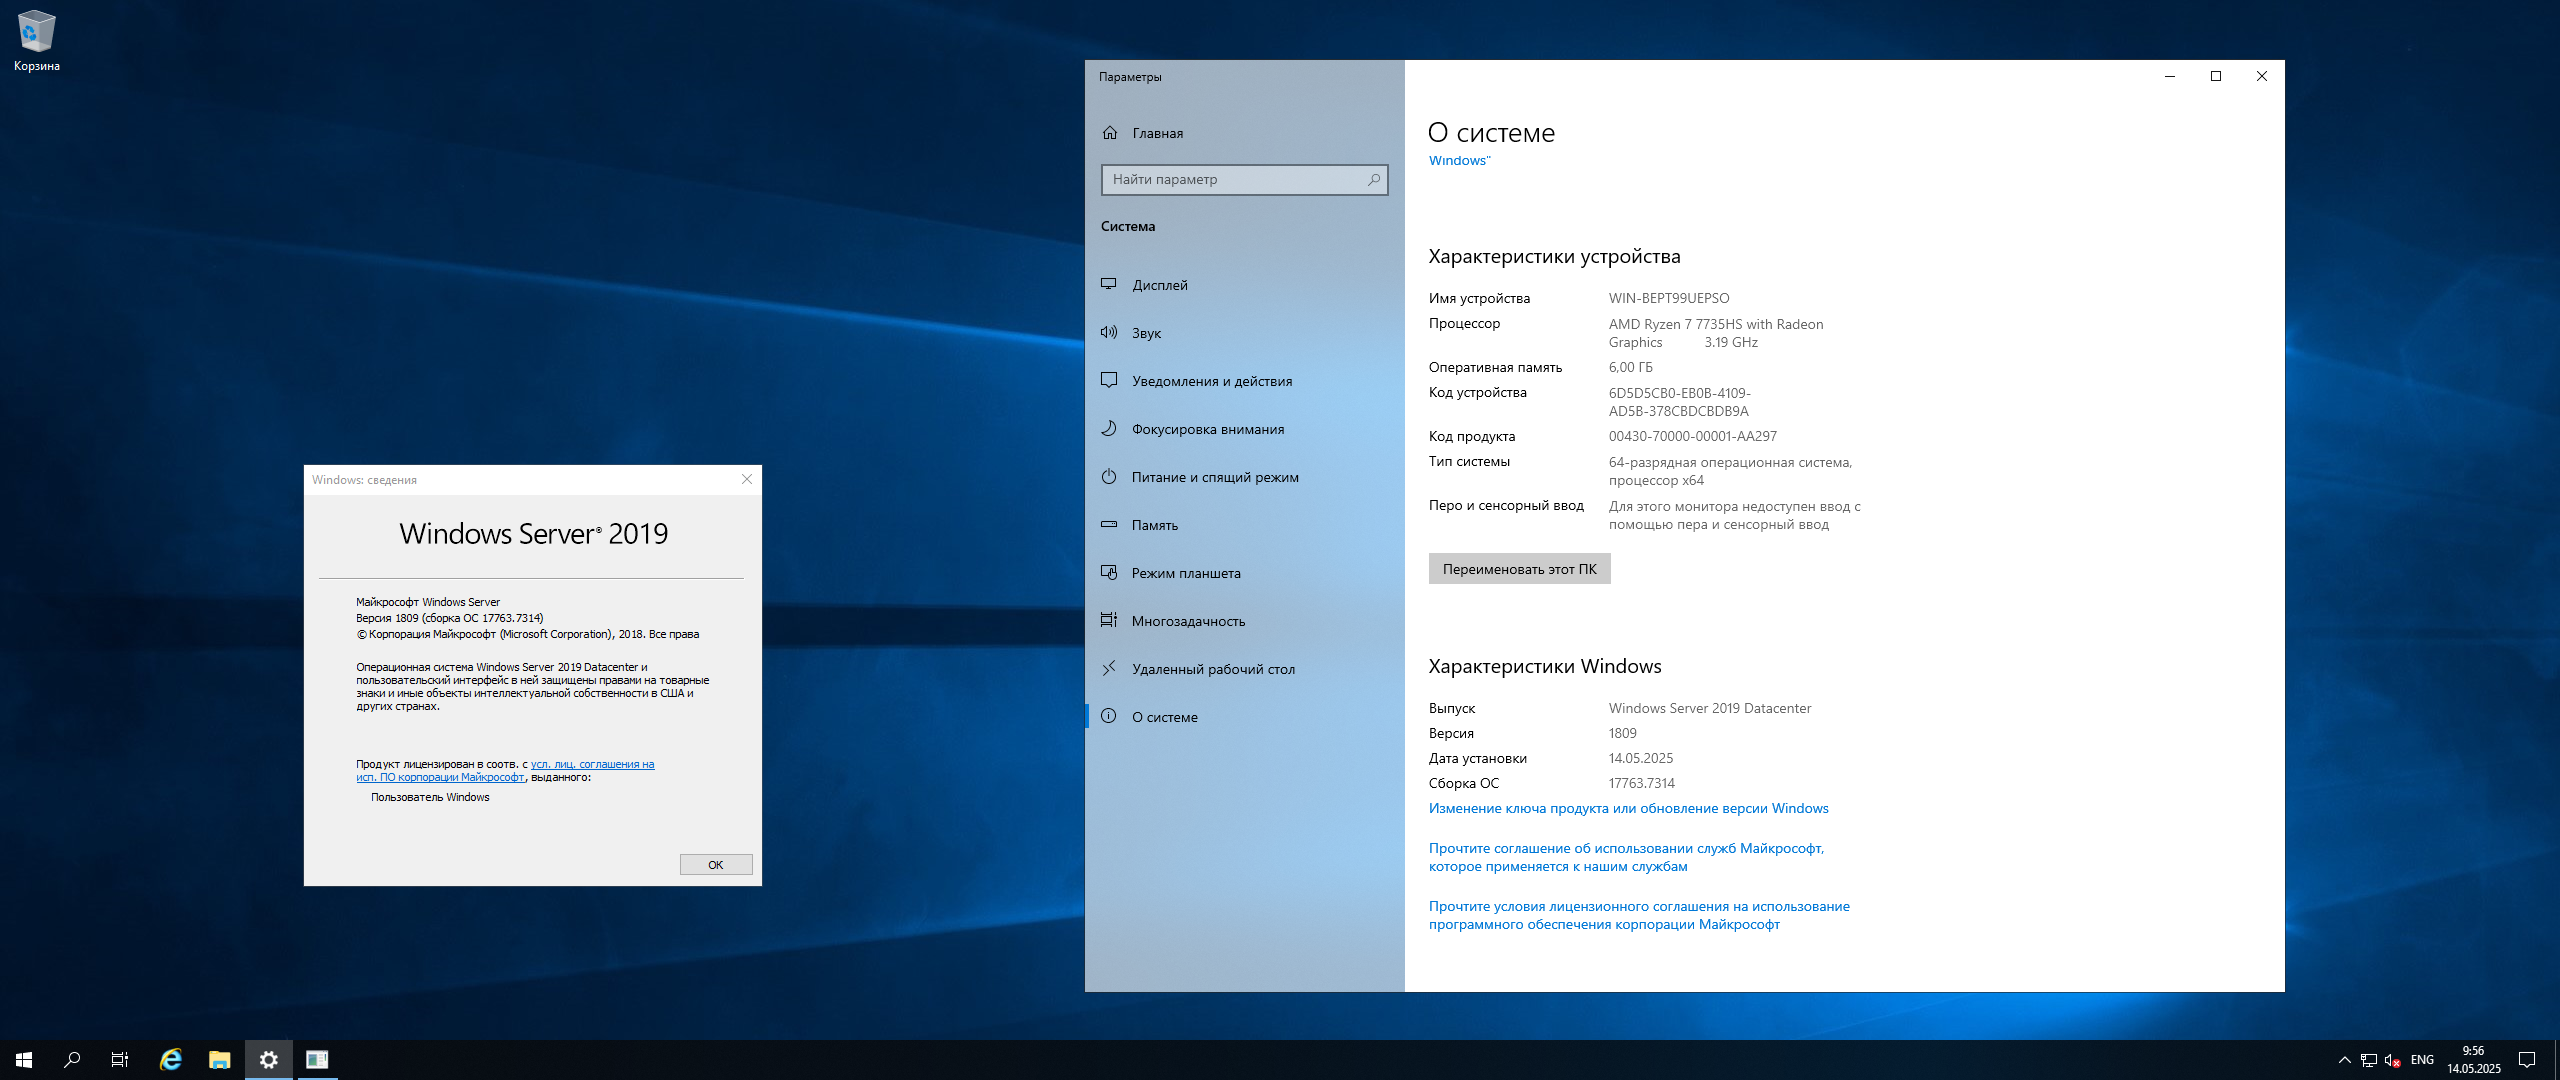2560x1080 pixels.
Task: Open Питание и спящий режим
Action: [x=1245, y=477]
